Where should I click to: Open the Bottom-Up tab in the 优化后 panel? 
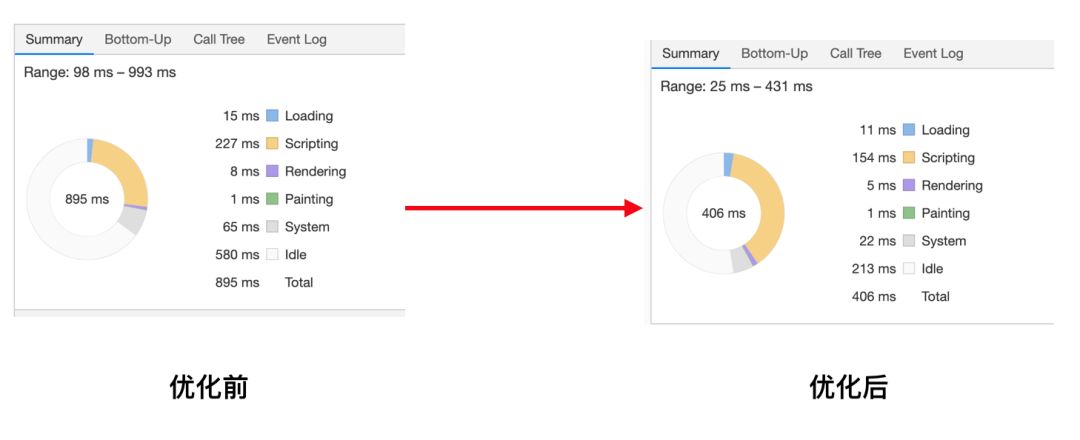pyautogui.click(x=774, y=54)
